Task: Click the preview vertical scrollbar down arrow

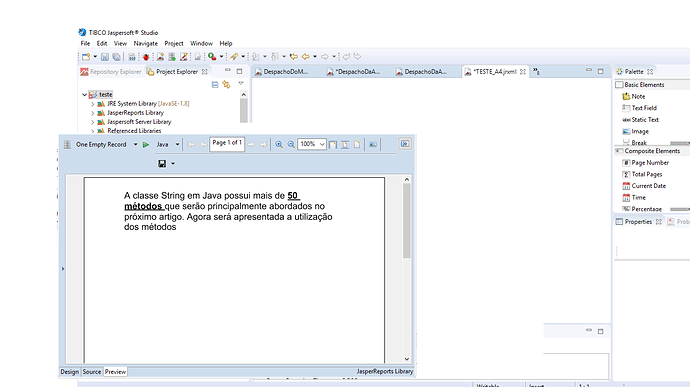Action: tap(407, 359)
